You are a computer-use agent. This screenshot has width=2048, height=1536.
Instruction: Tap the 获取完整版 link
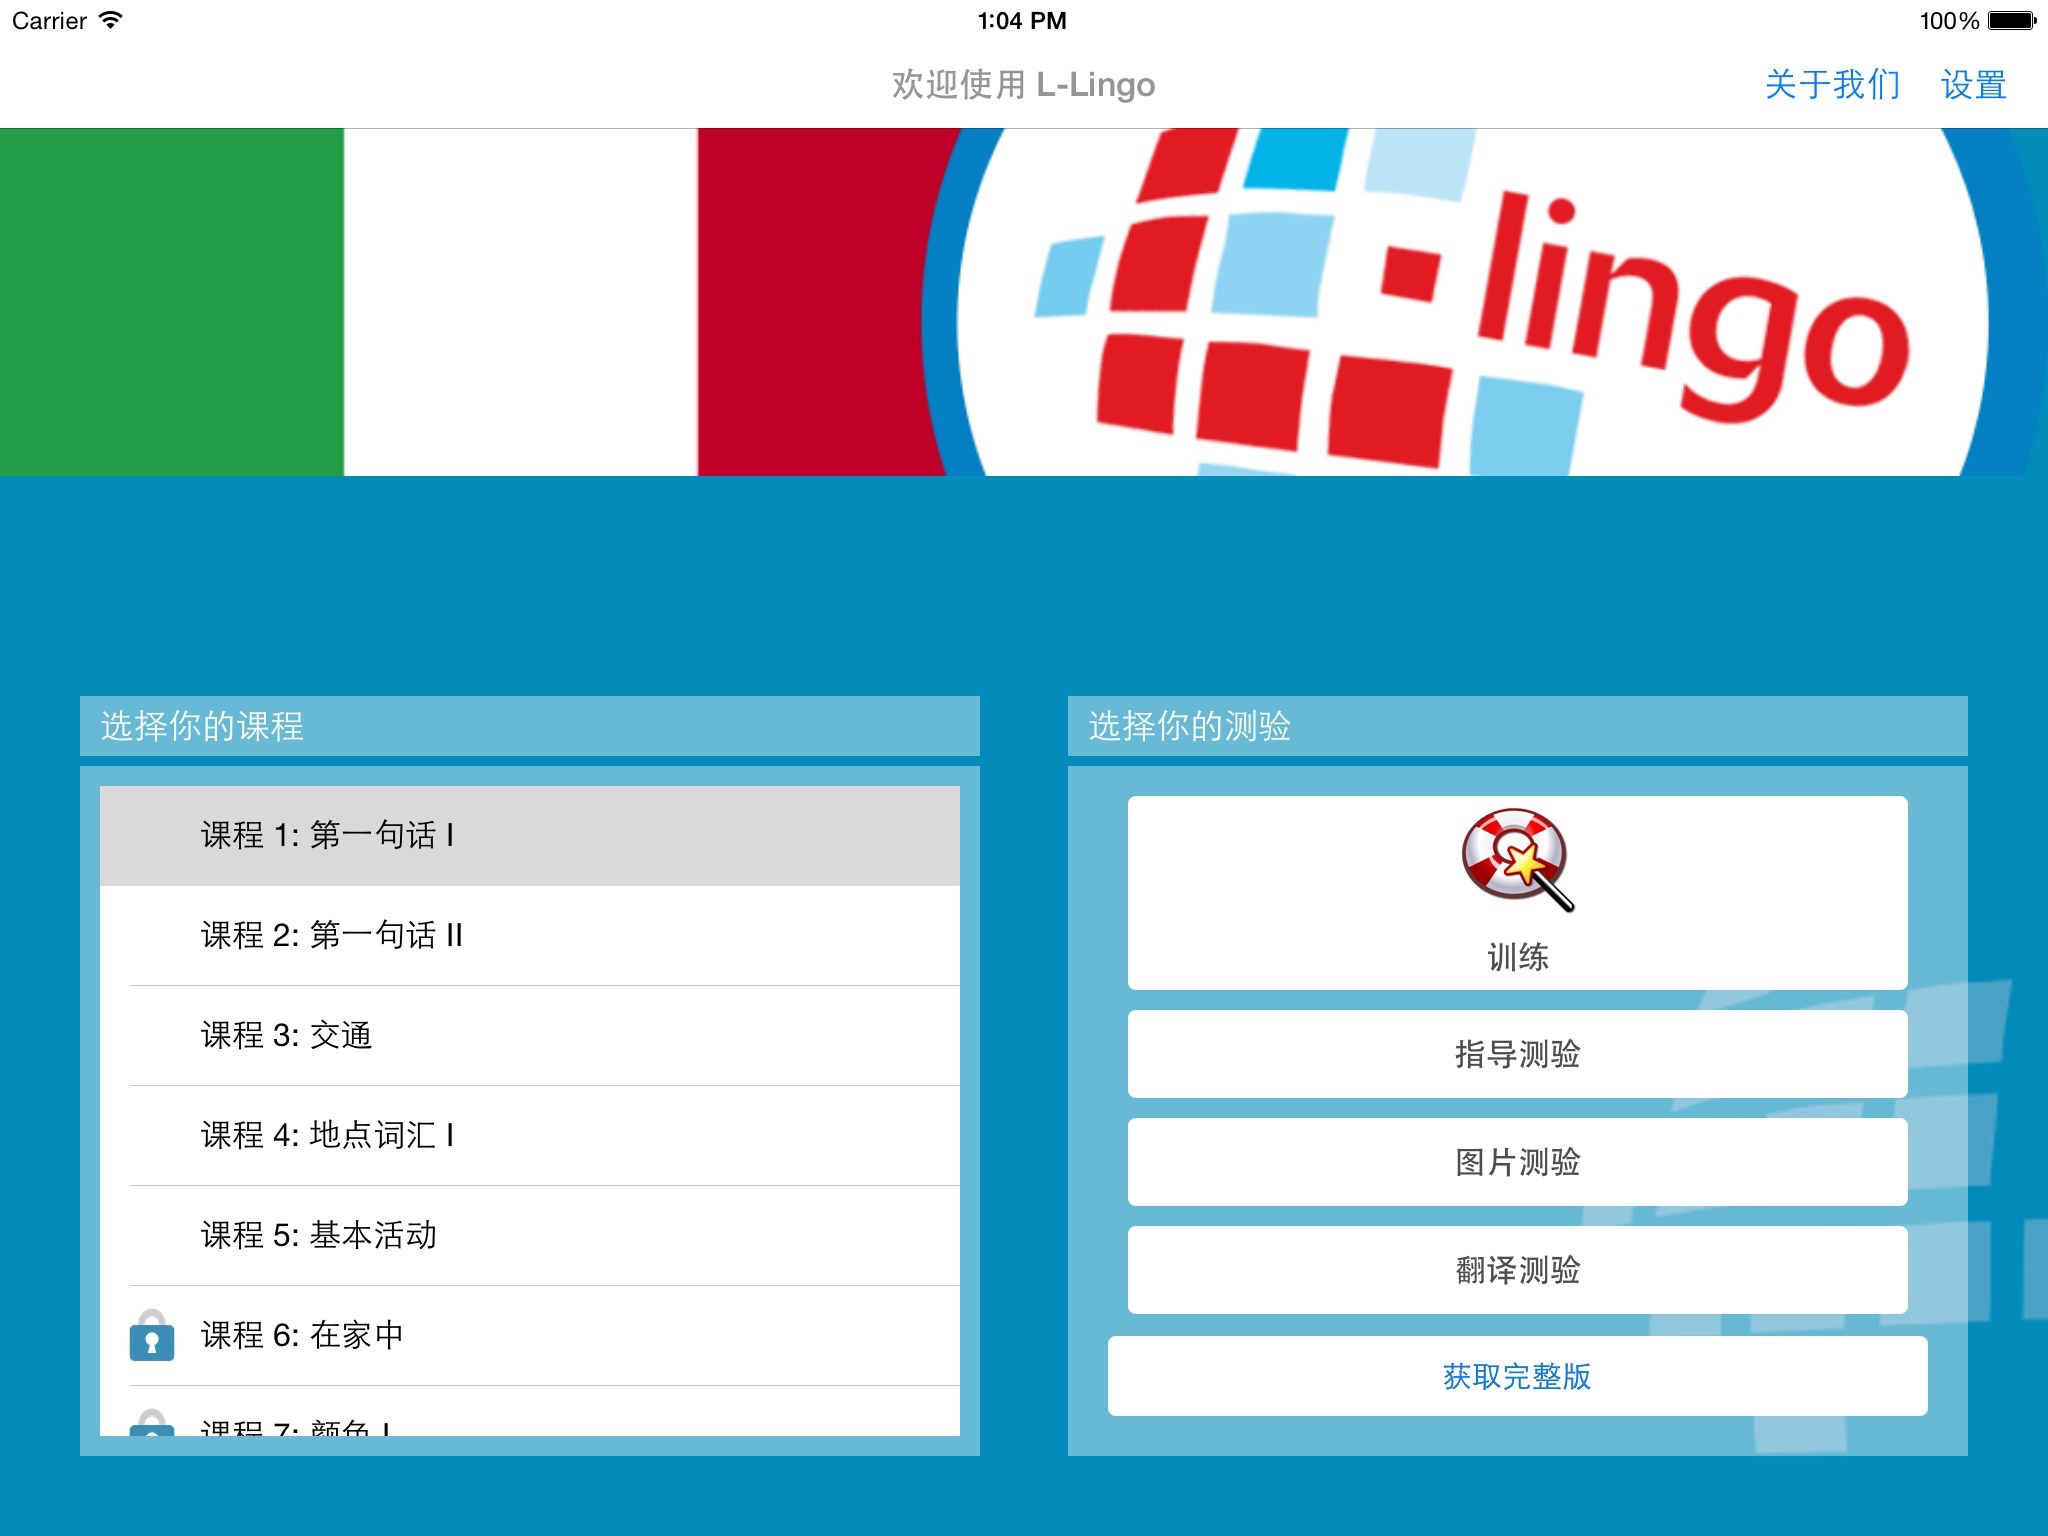1517,1376
